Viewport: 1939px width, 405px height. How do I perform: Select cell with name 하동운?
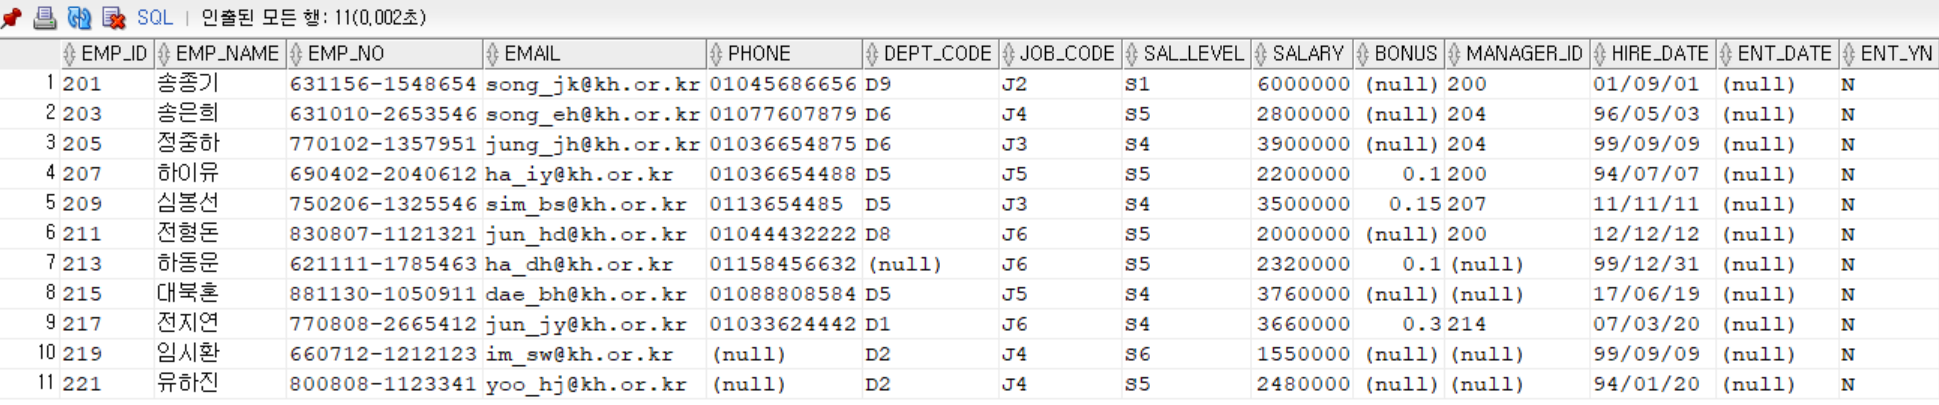click(220, 264)
